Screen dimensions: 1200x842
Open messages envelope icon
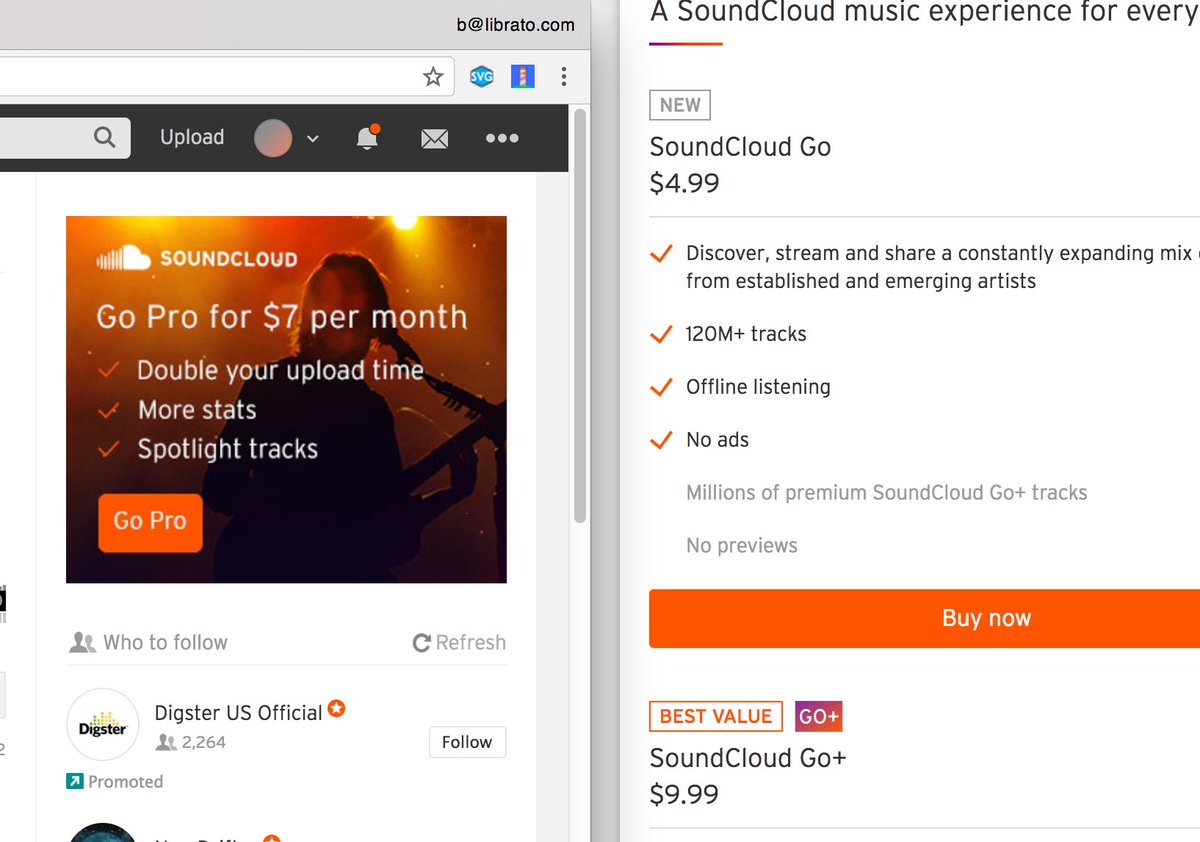[x=434, y=139]
